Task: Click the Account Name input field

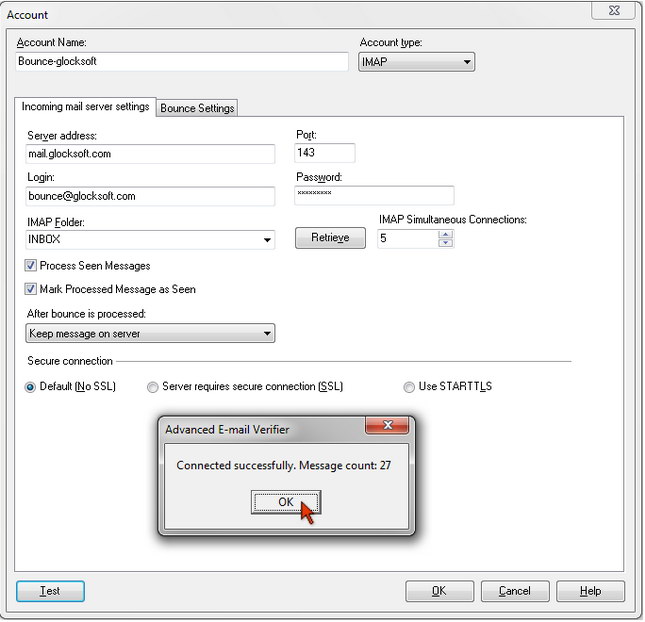Action: point(182,62)
